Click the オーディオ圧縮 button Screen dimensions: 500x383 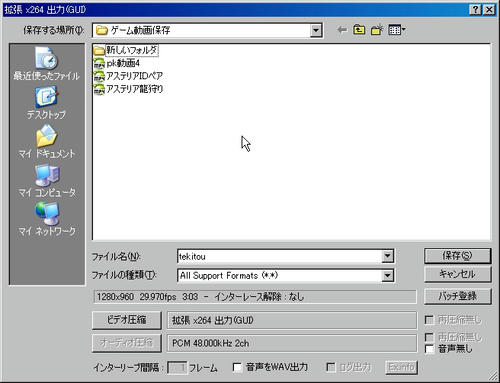click(x=127, y=343)
